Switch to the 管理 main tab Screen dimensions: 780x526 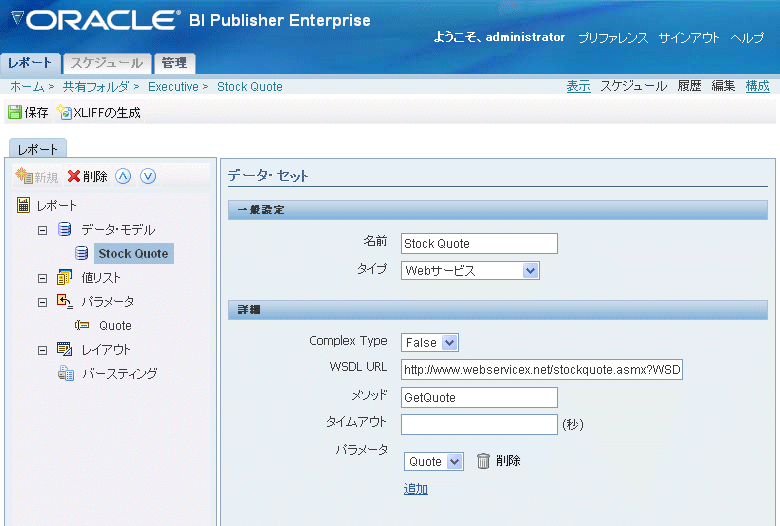[175, 63]
